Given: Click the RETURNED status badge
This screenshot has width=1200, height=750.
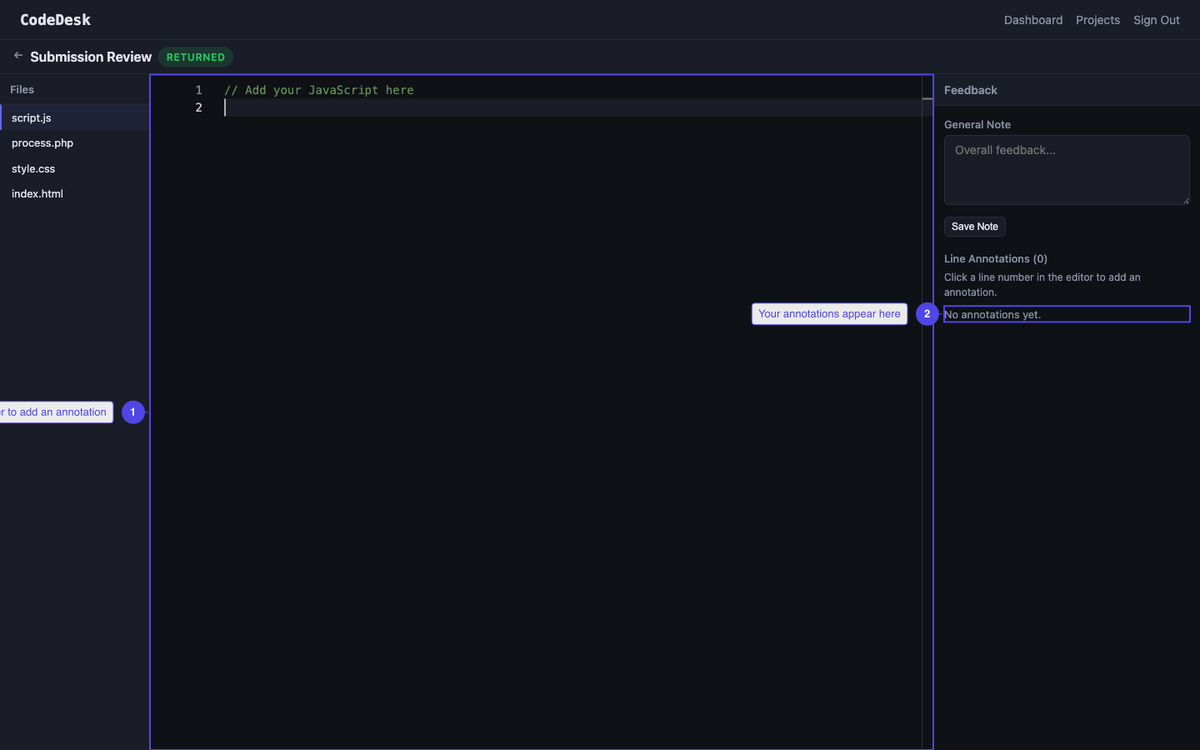Looking at the screenshot, I should tap(195, 57).
